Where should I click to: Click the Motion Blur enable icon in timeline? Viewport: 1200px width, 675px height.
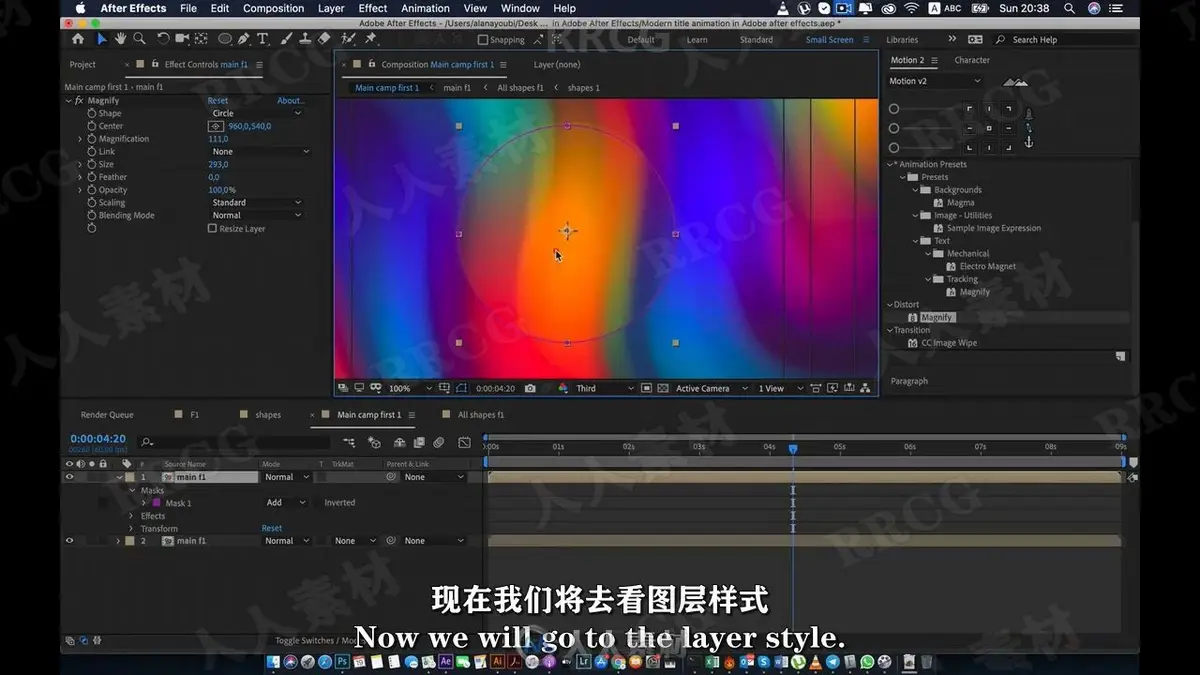(x=439, y=442)
